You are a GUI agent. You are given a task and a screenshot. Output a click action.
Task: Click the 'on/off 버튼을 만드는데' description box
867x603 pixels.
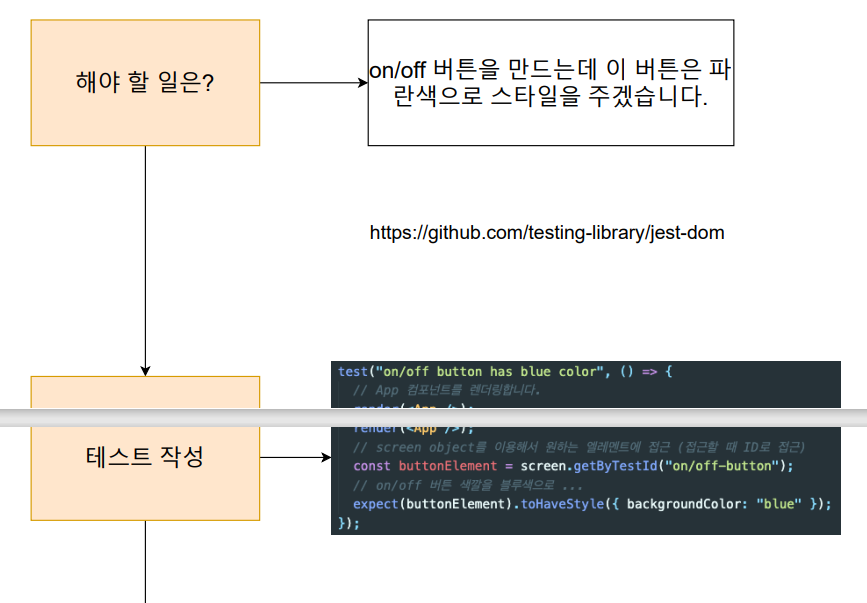click(551, 83)
